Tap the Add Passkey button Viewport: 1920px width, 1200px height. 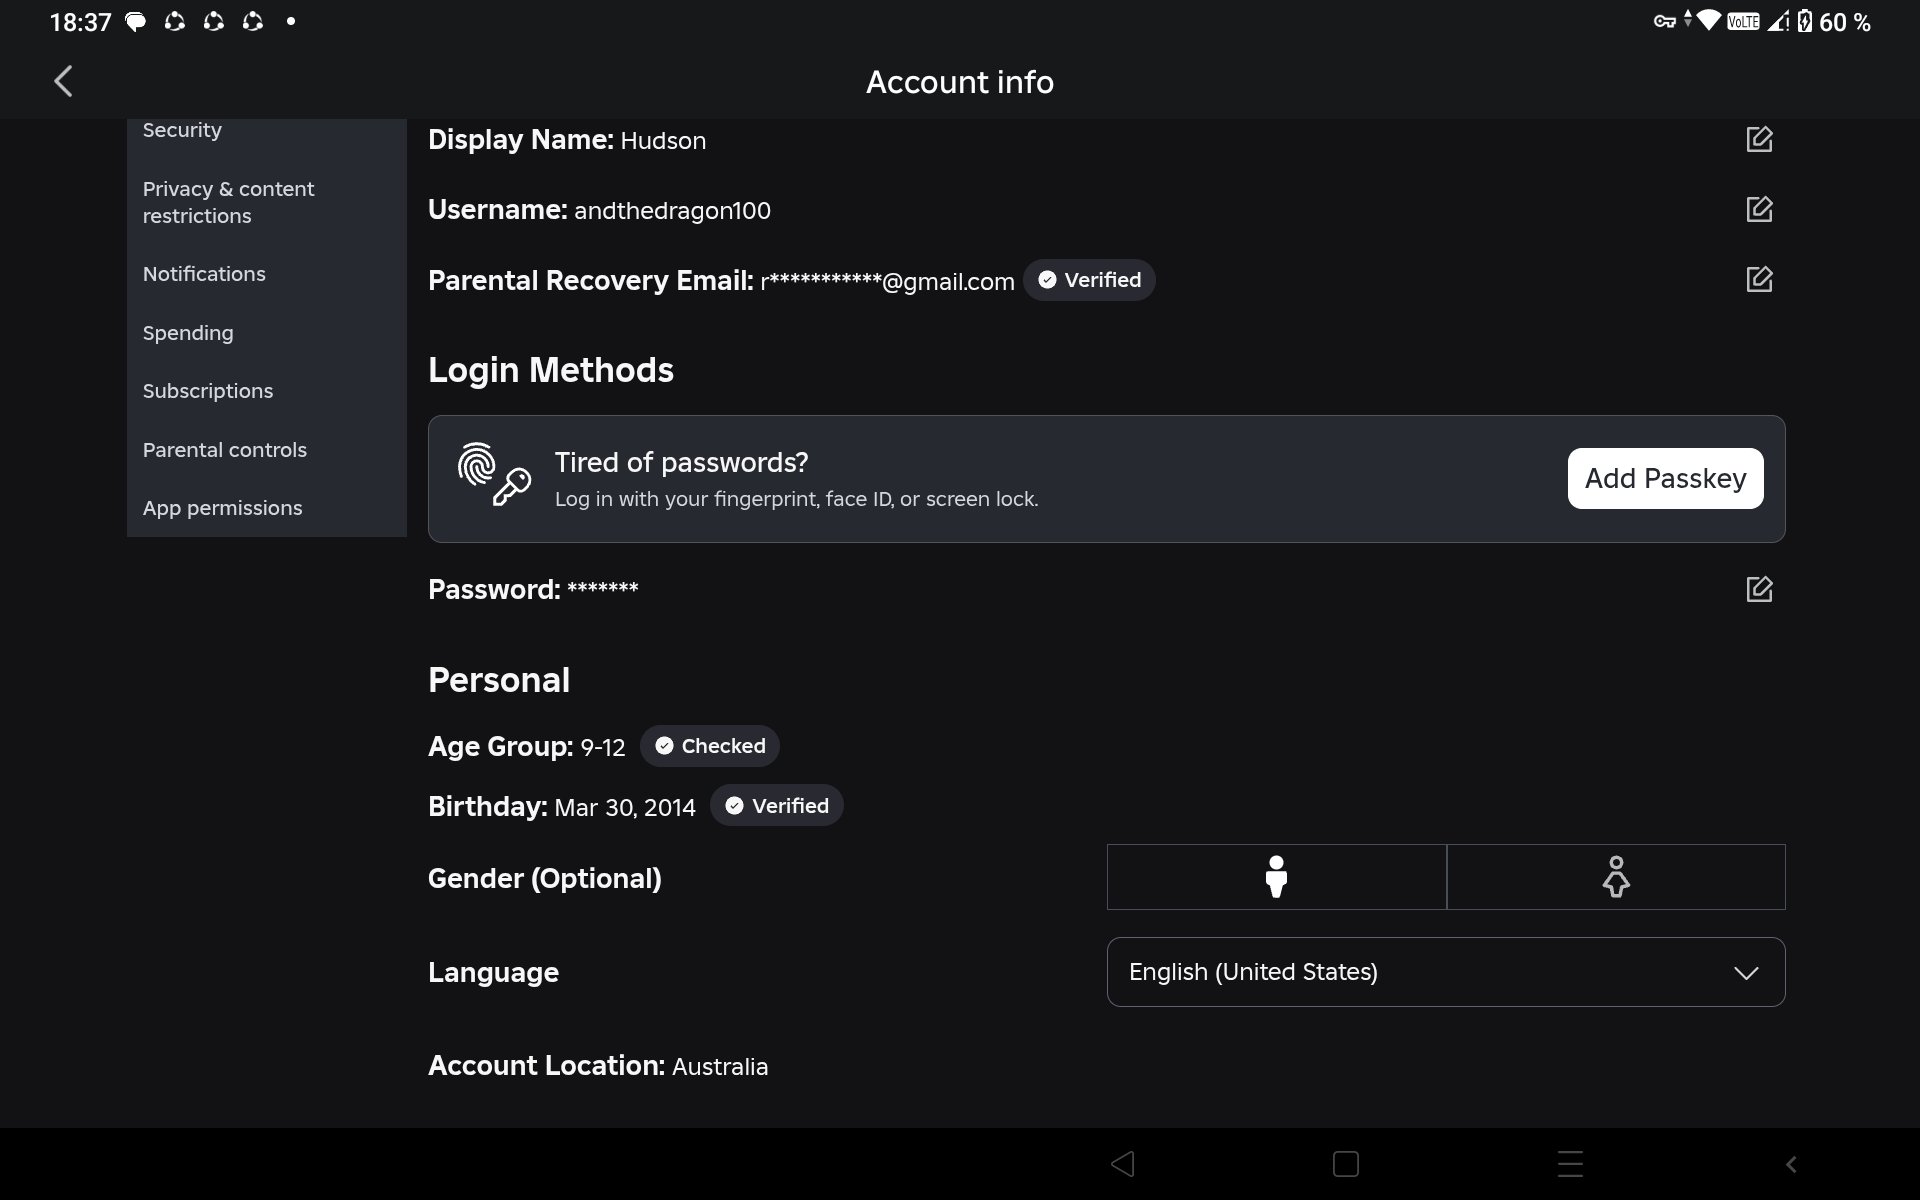click(x=1665, y=478)
